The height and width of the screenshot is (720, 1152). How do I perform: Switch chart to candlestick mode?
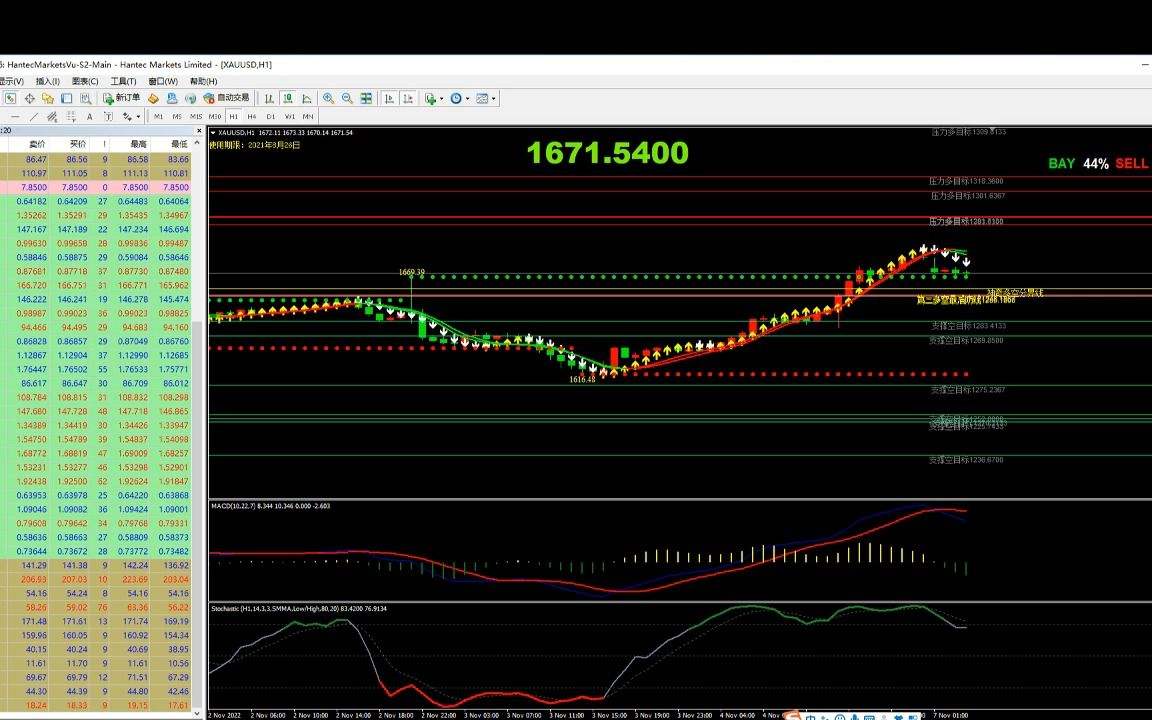(x=286, y=98)
